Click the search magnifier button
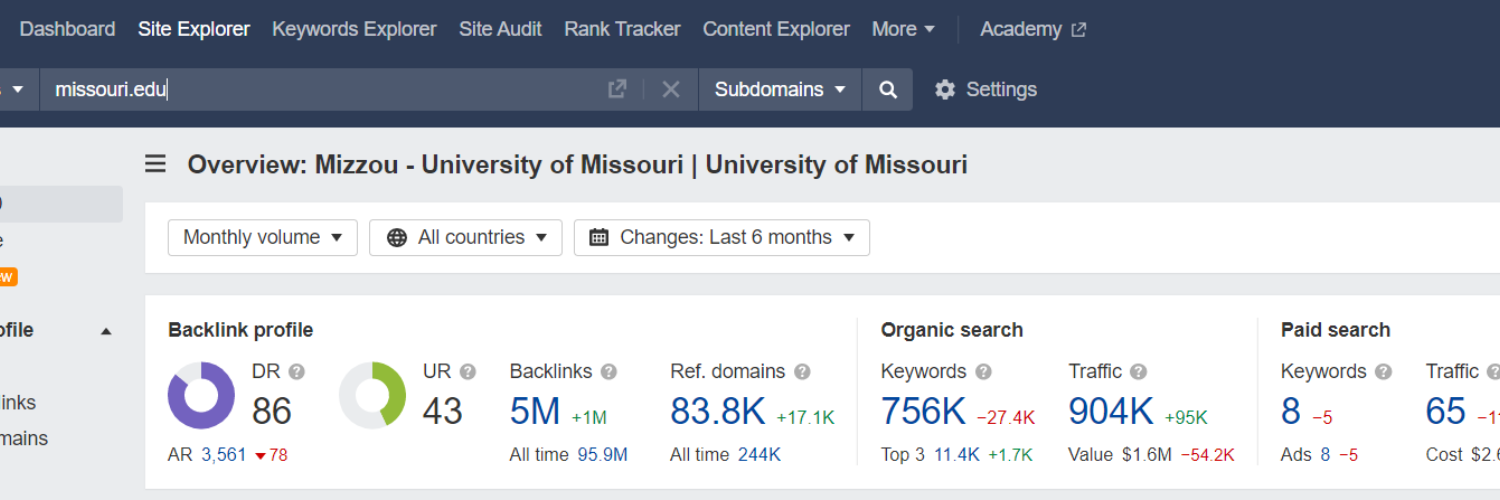Viewport: 1500px width, 500px height. coord(888,90)
